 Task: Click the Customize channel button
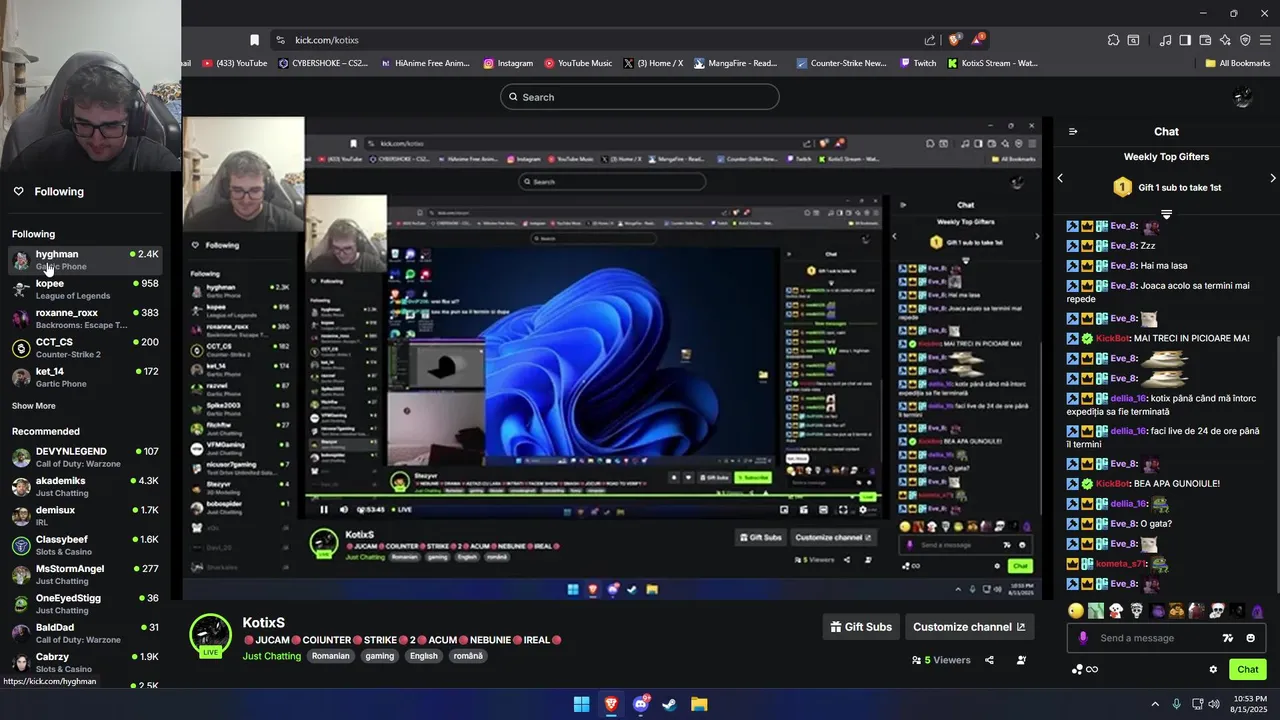969,627
